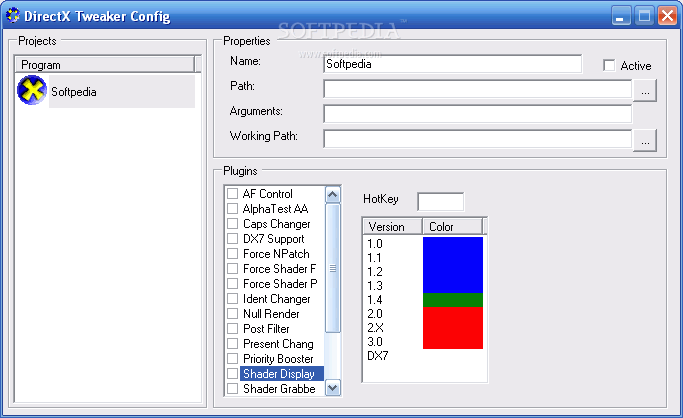The width and height of the screenshot is (683, 418).
Task: Pick the blue color swatch for version 1.1
Action: [x=453, y=258]
